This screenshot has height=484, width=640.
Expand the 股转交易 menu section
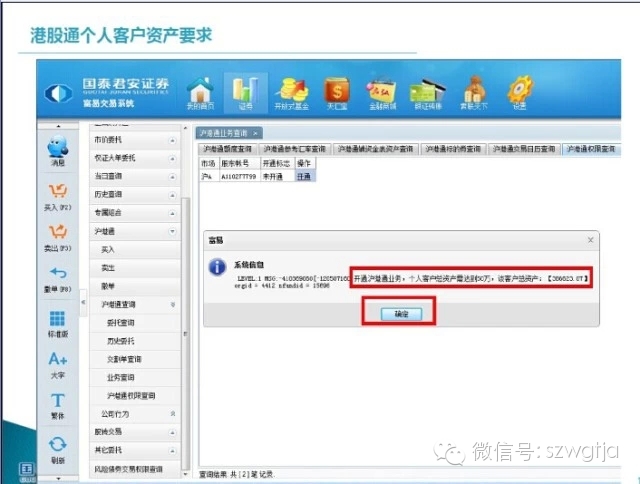(x=172, y=432)
